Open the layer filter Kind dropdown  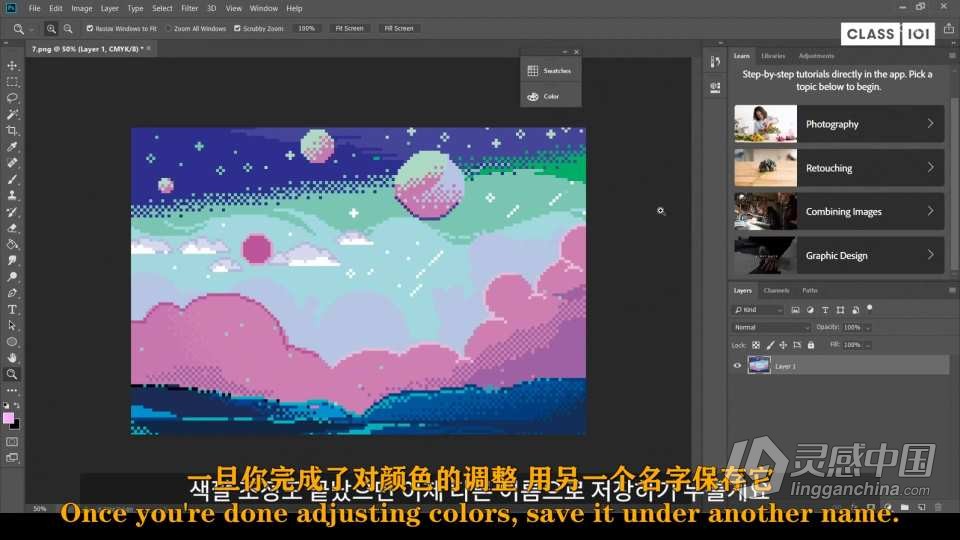pyautogui.click(x=759, y=310)
